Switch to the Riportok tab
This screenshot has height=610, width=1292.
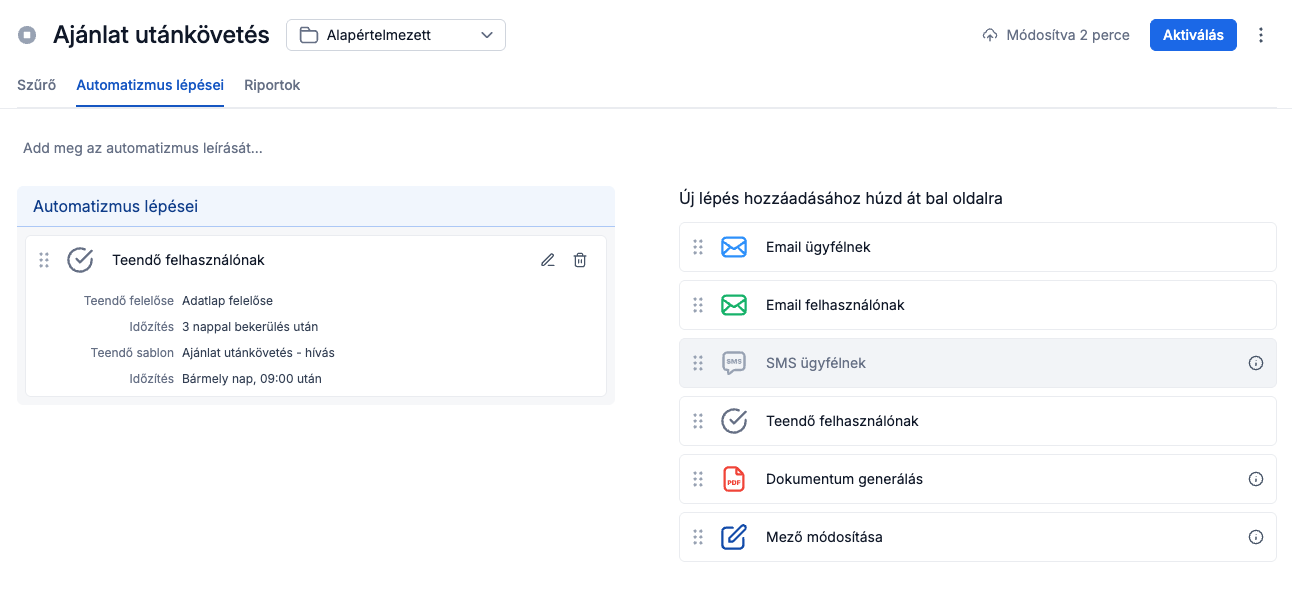[x=272, y=85]
